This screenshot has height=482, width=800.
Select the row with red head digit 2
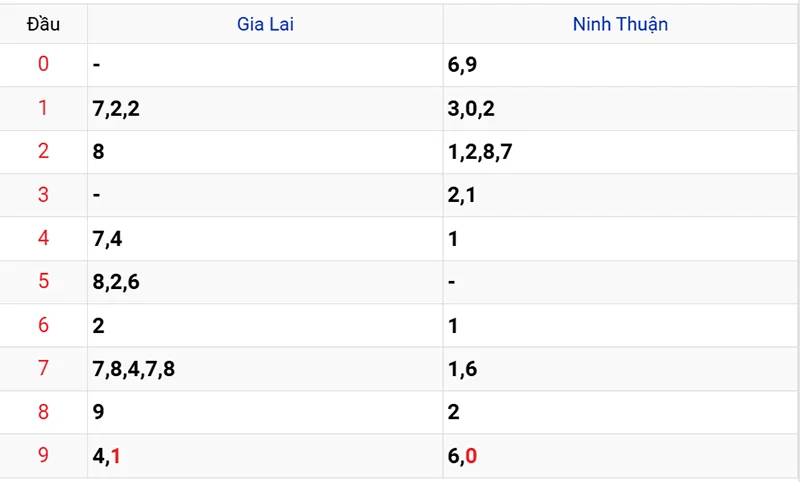pyautogui.click(x=400, y=151)
